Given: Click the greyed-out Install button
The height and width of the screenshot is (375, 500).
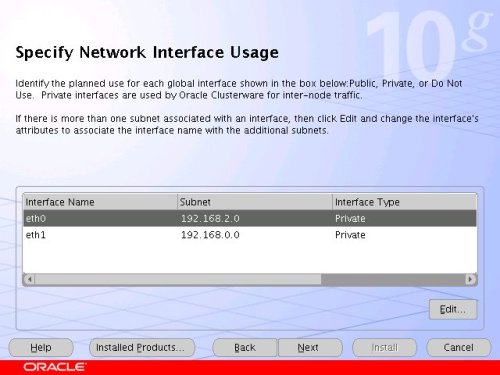Looking at the screenshot, I should [x=384, y=348].
